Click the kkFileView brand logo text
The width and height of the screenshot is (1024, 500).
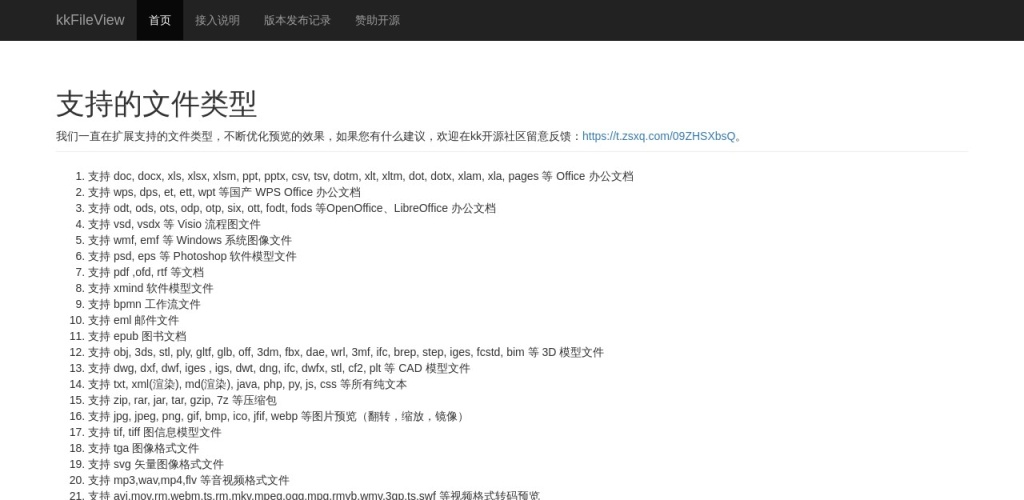click(x=90, y=20)
